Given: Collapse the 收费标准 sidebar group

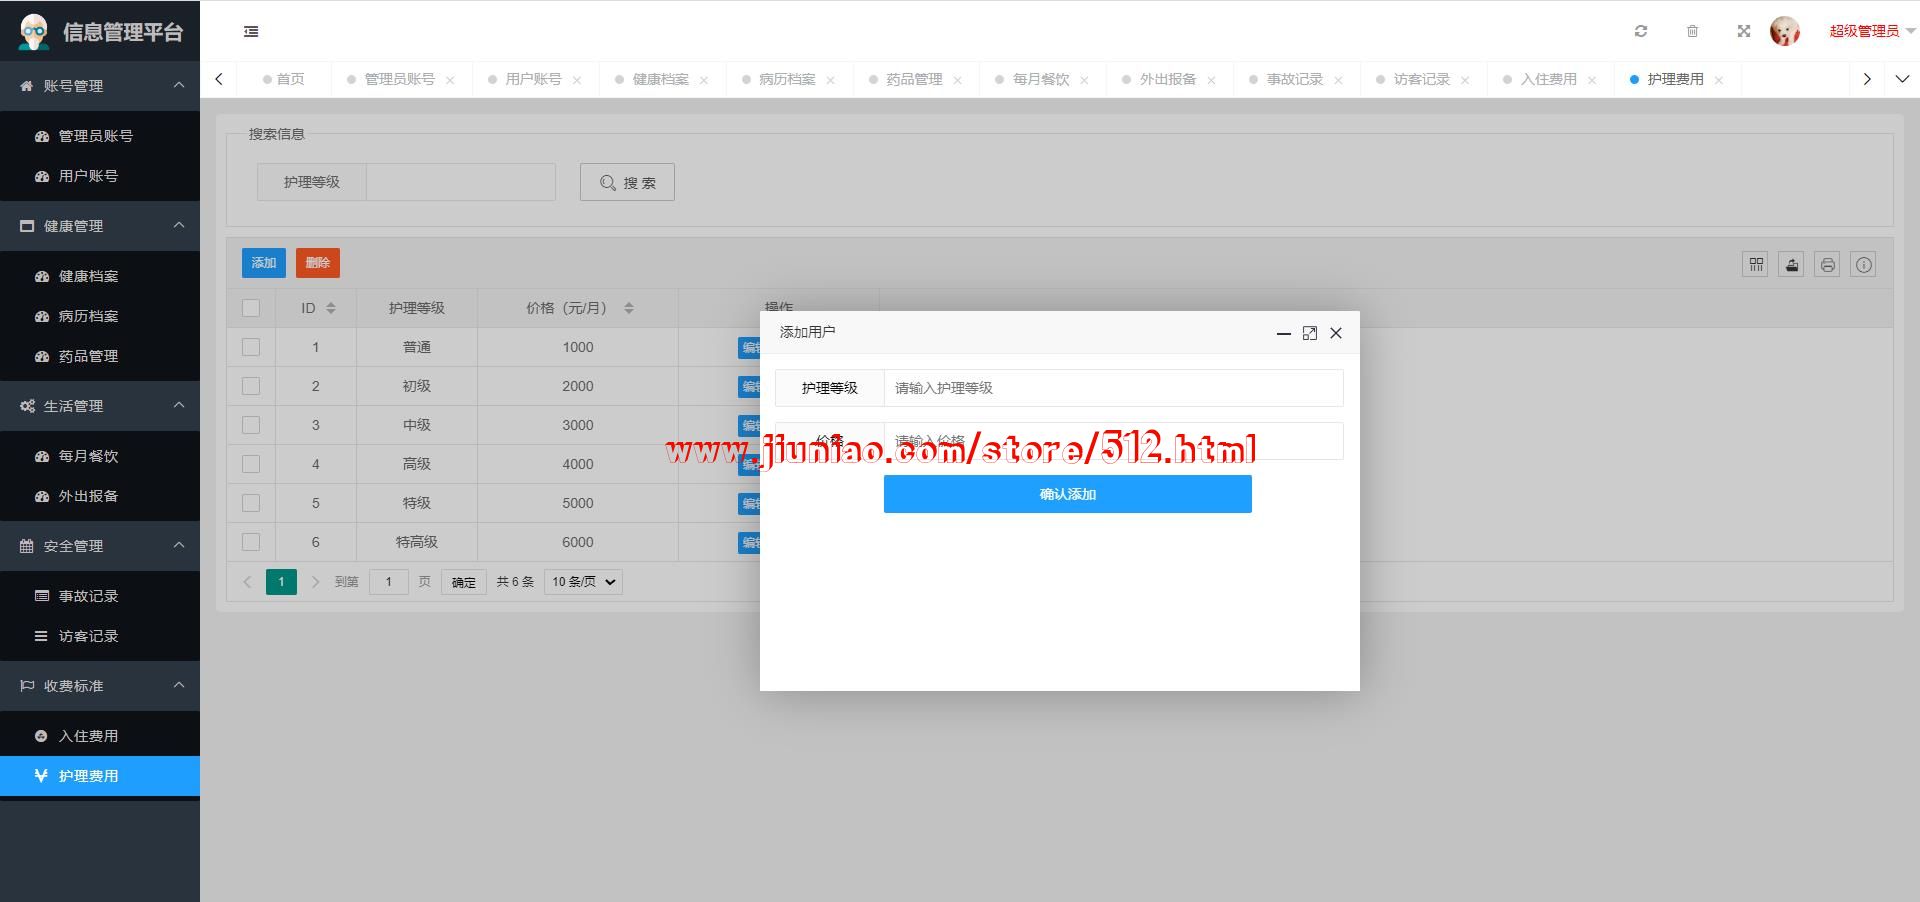Looking at the screenshot, I should point(100,686).
